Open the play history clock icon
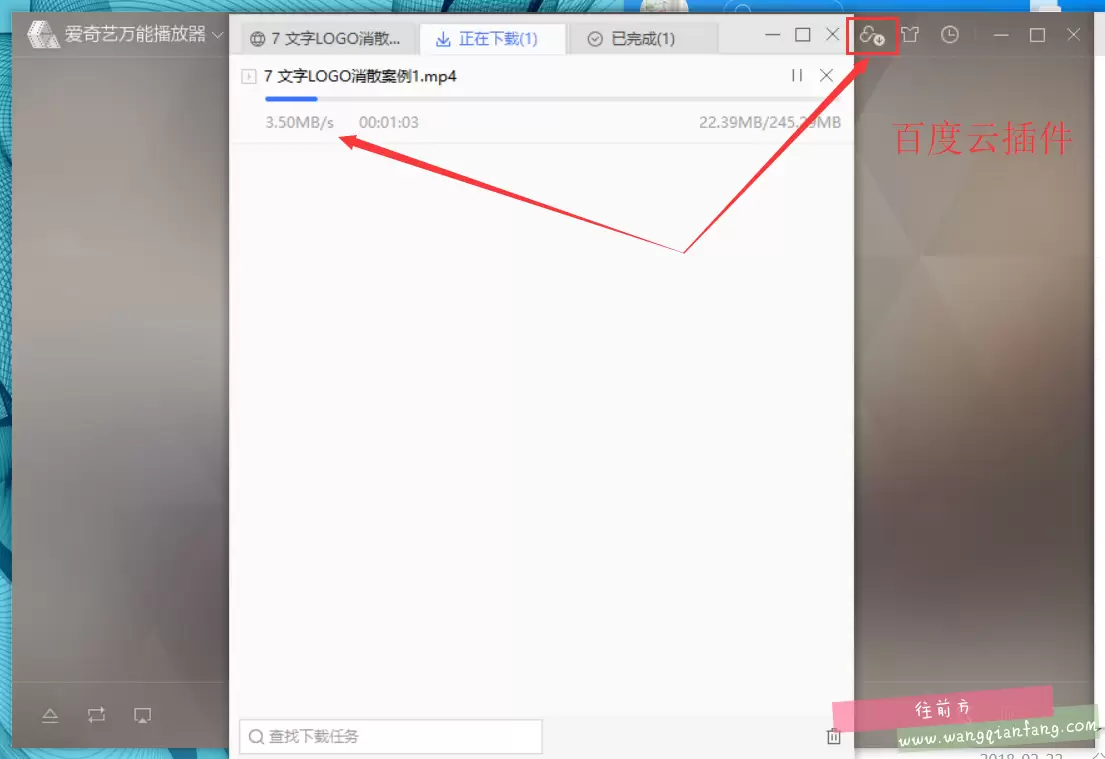The height and width of the screenshot is (759, 1105). tap(950, 35)
